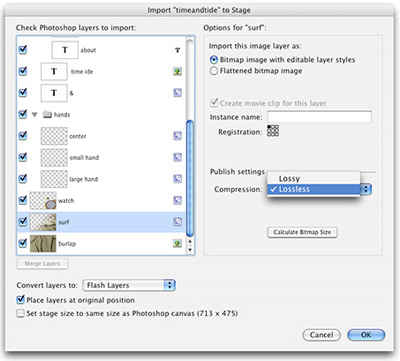Uncheck the about layer checkbox
Screen dimensions: 400x361
(x=23, y=50)
